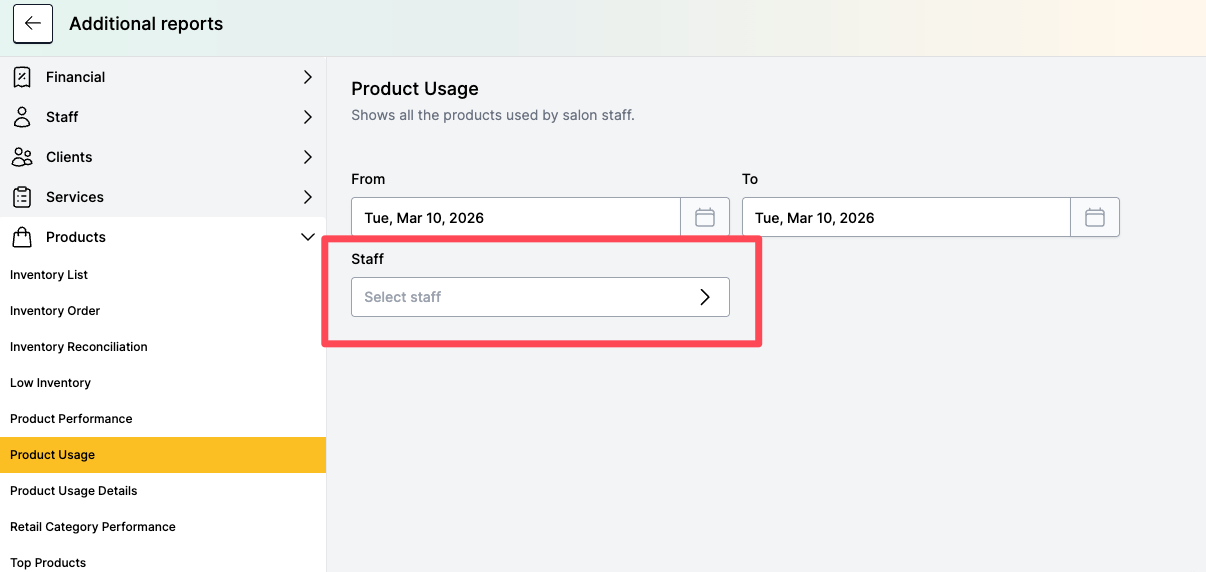Screen dimensions: 1206x572
Task: Expand the Staff reports chevron
Action: point(307,117)
